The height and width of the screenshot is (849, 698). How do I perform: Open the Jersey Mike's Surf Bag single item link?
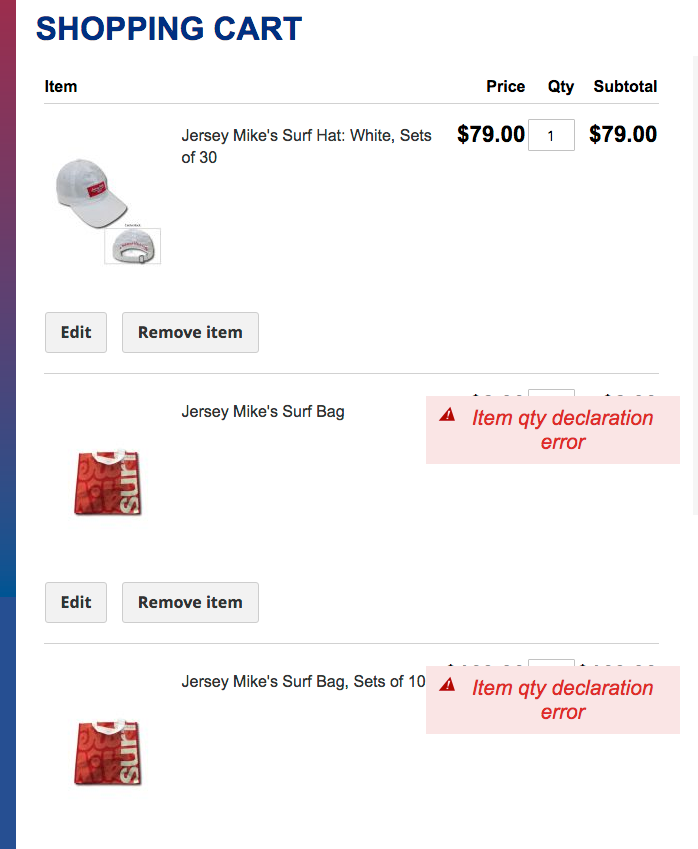(x=263, y=411)
